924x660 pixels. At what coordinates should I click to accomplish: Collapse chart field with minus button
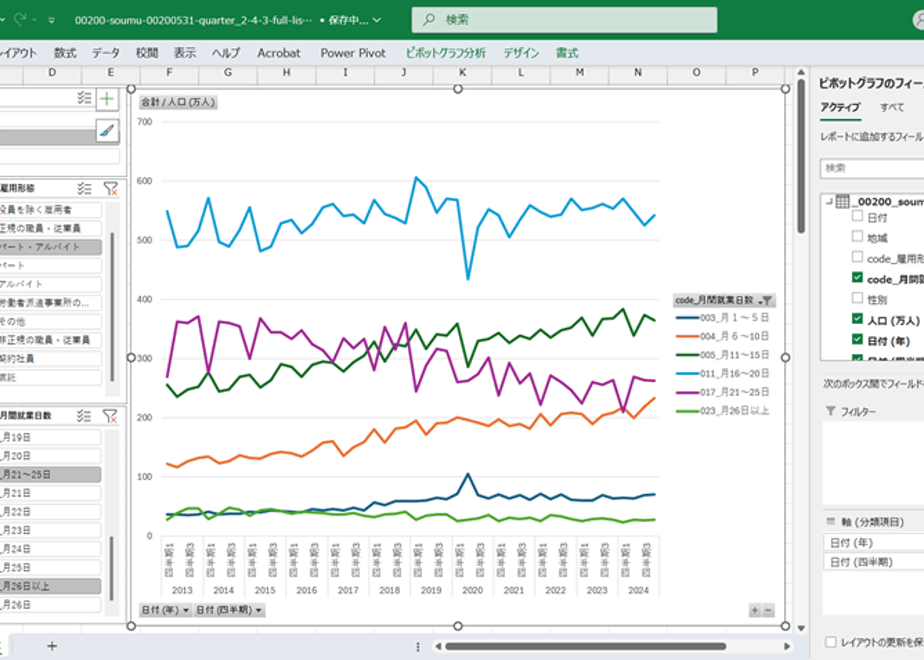point(768,610)
